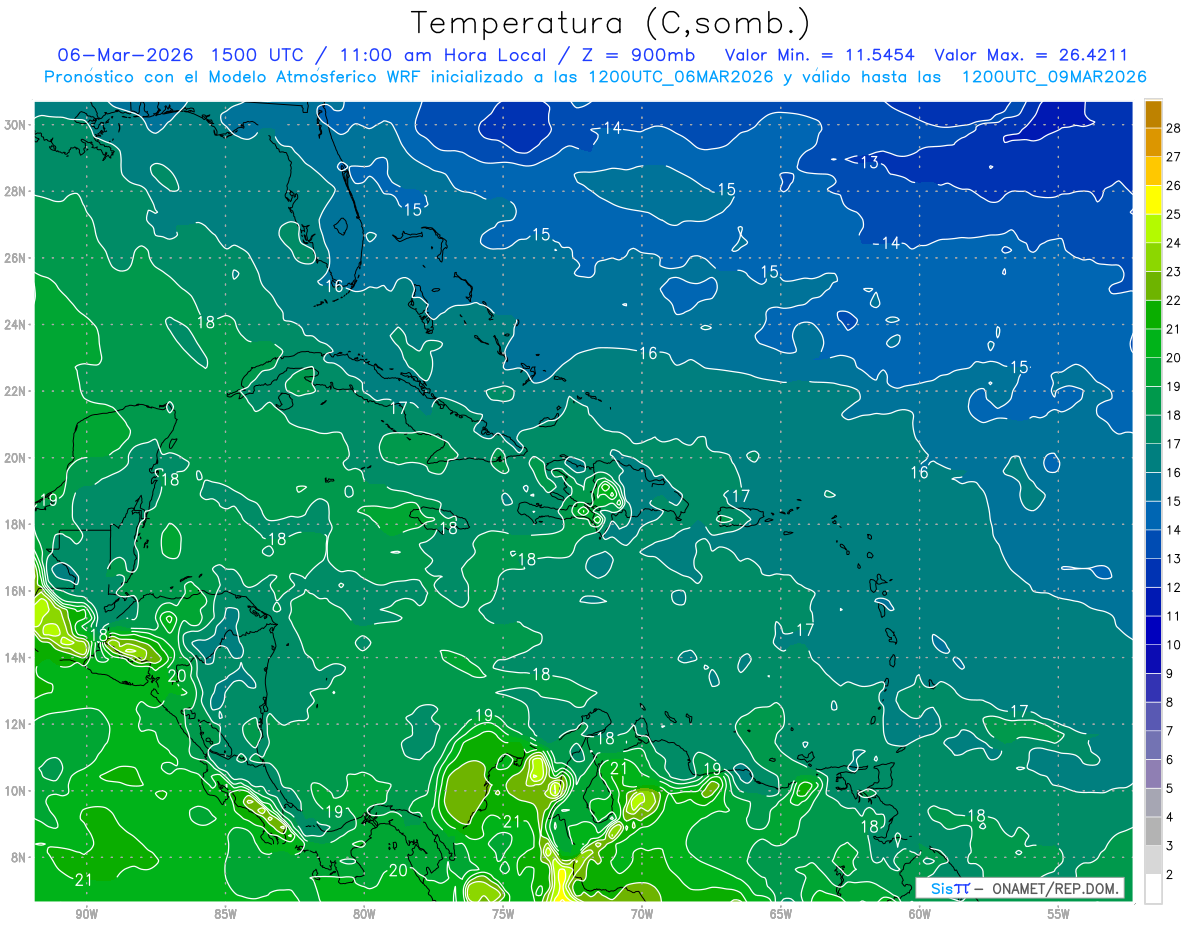Click the color scale's '10' value label

point(1173,645)
